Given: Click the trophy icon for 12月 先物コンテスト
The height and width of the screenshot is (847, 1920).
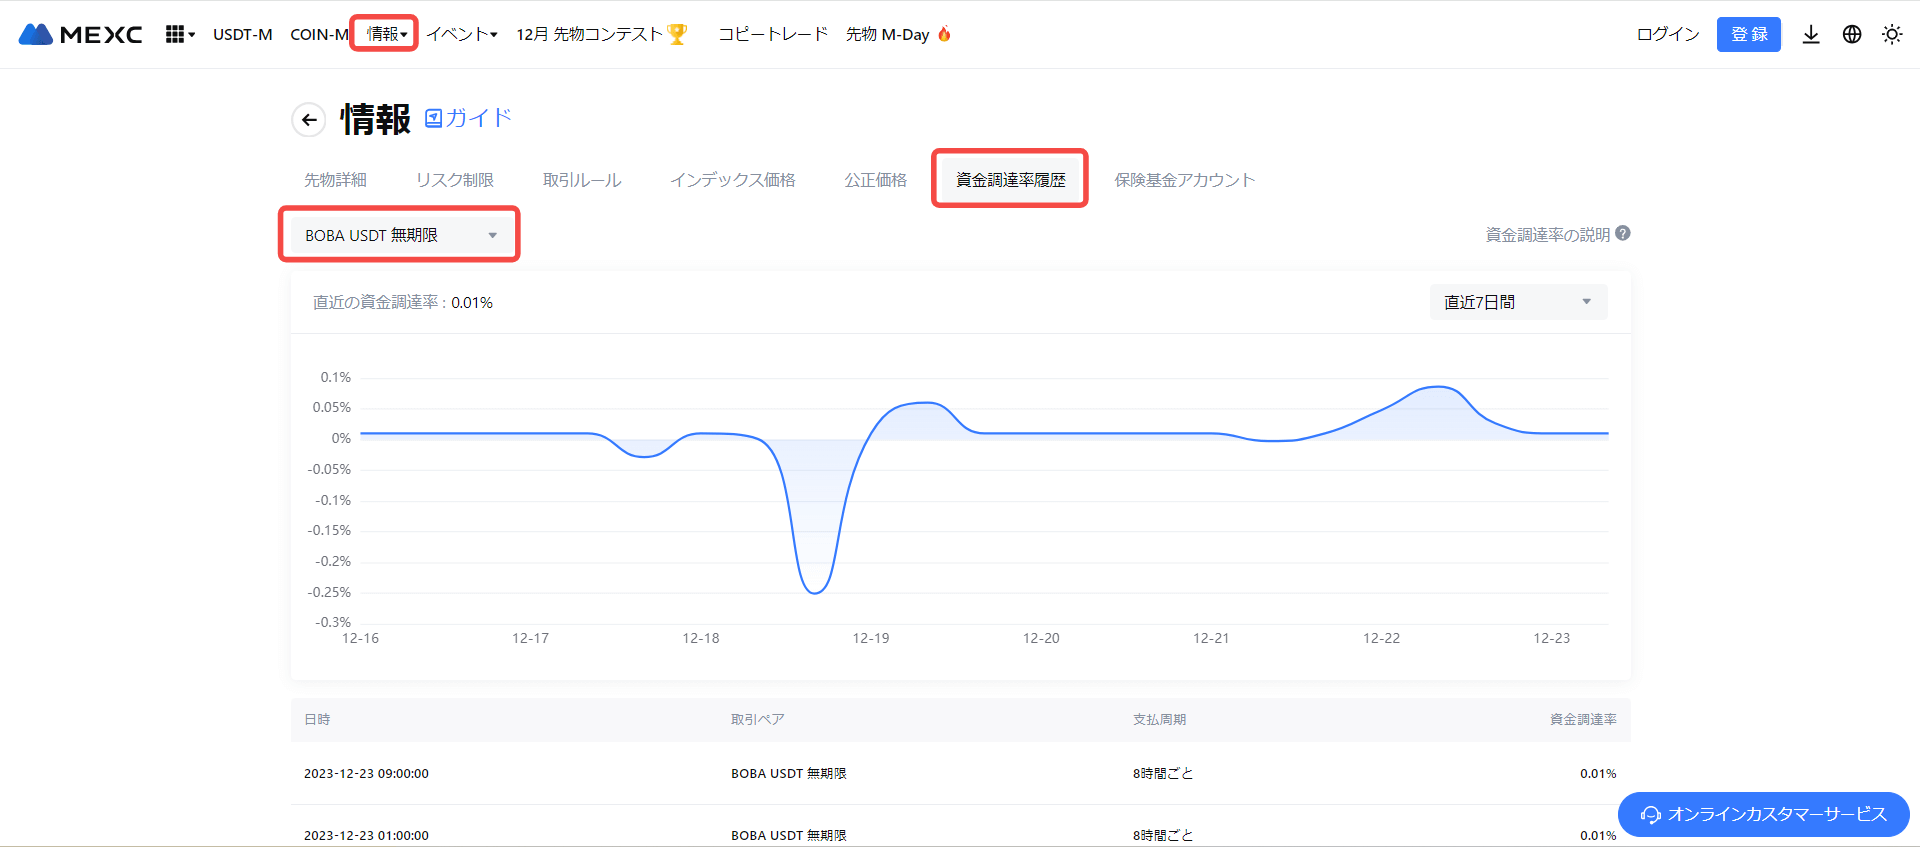Looking at the screenshot, I should tap(677, 34).
